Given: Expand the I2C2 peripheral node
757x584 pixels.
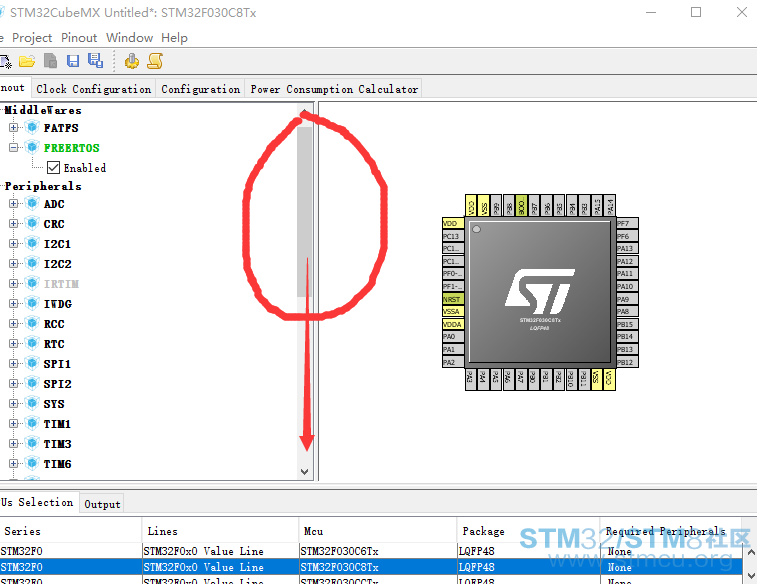Looking at the screenshot, I should point(14,264).
